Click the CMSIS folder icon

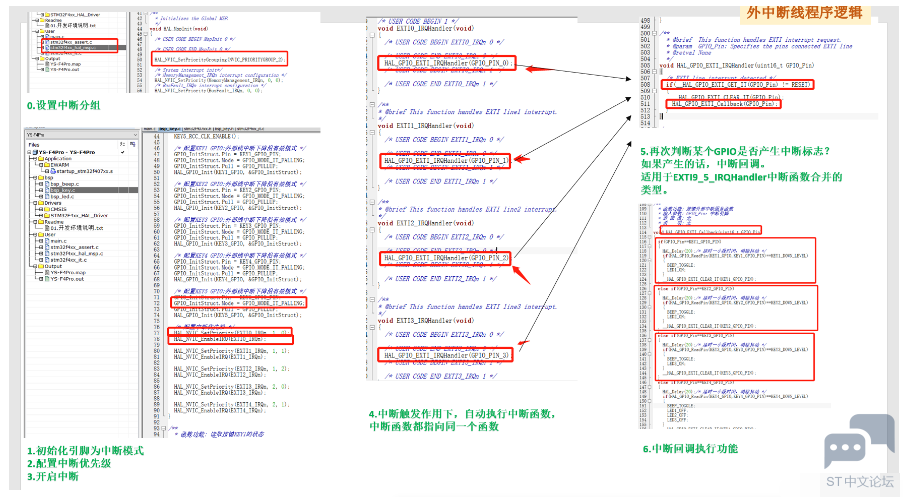[47, 209]
